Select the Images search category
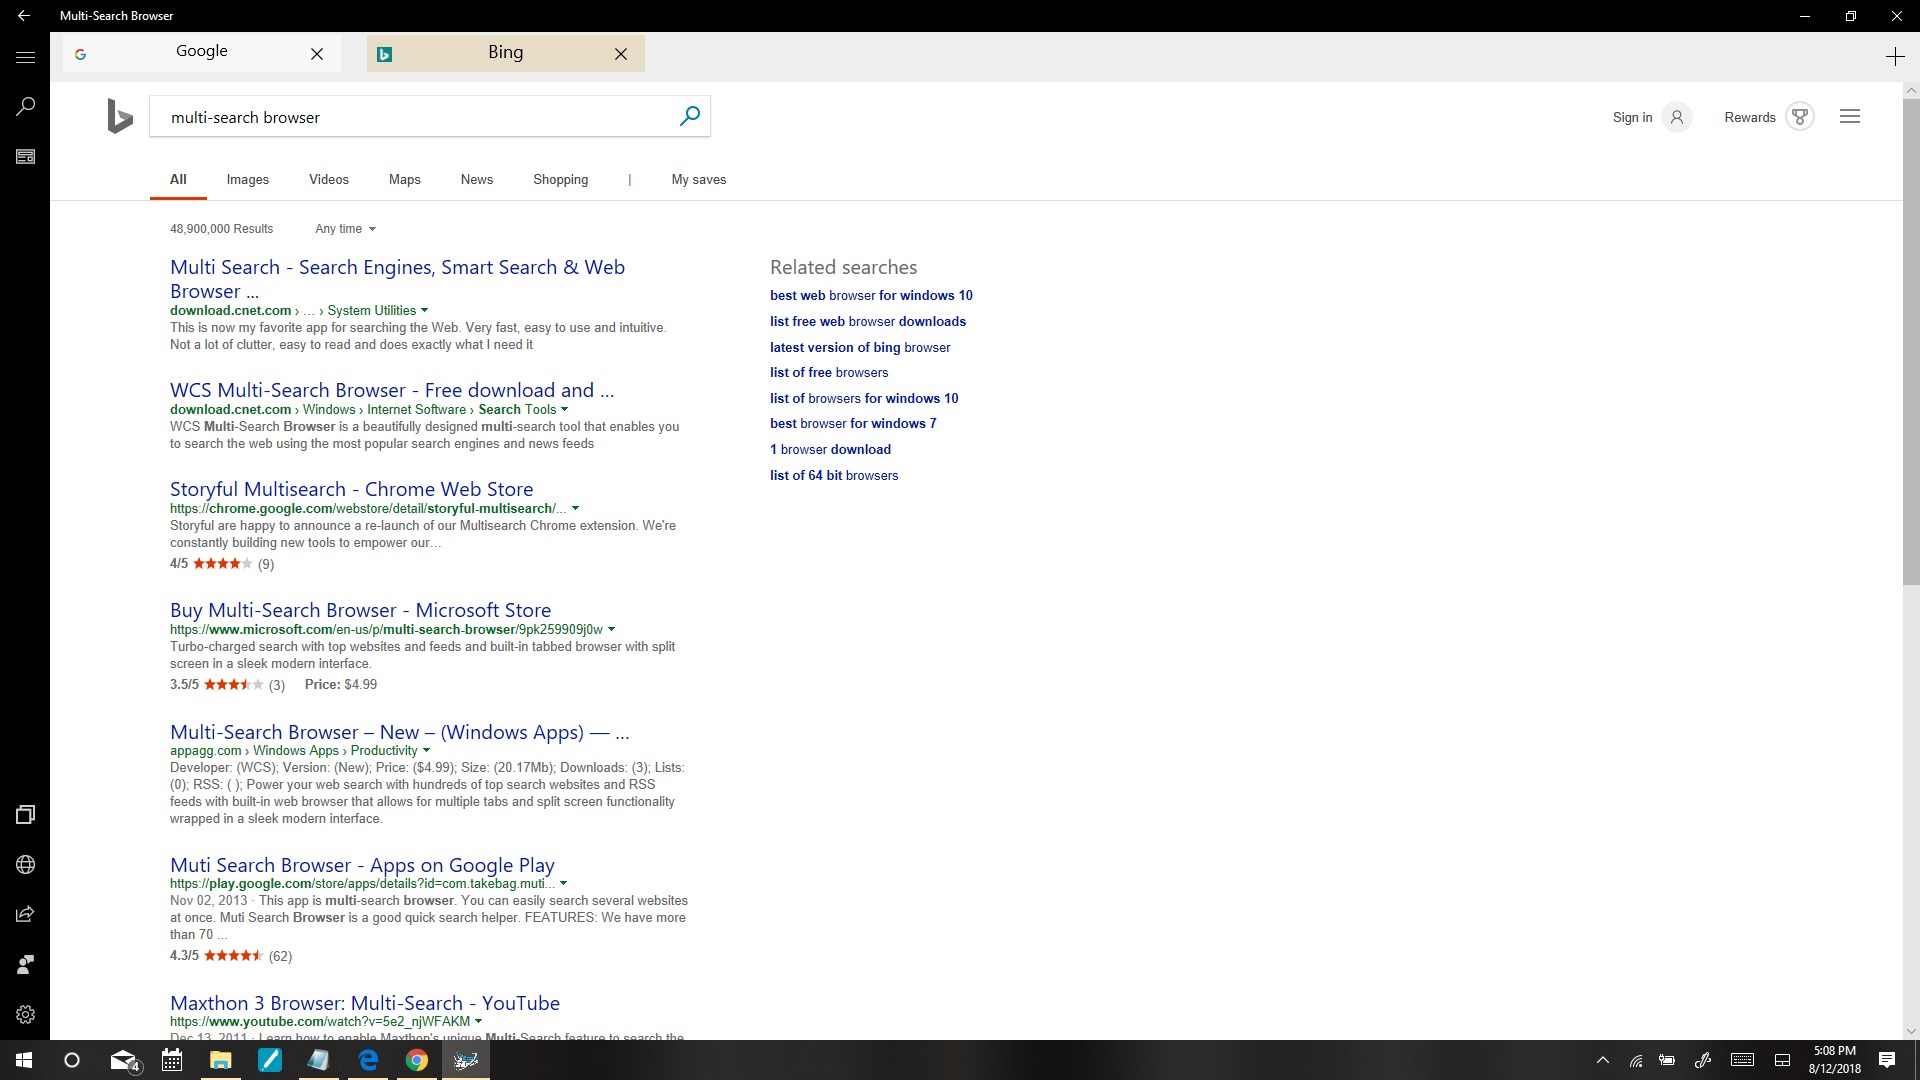 pyautogui.click(x=247, y=180)
